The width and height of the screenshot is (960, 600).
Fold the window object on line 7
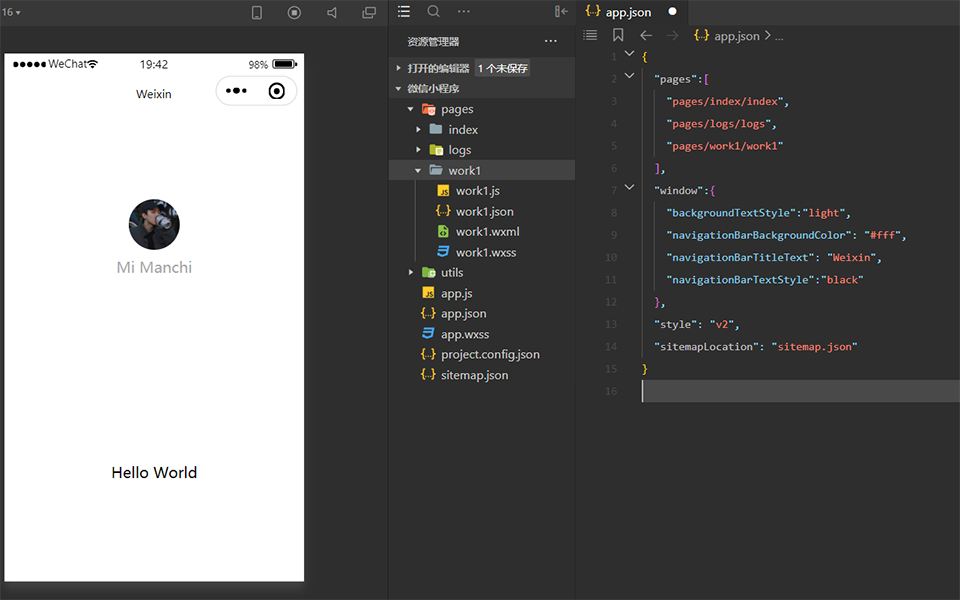click(x=629, y=187)
